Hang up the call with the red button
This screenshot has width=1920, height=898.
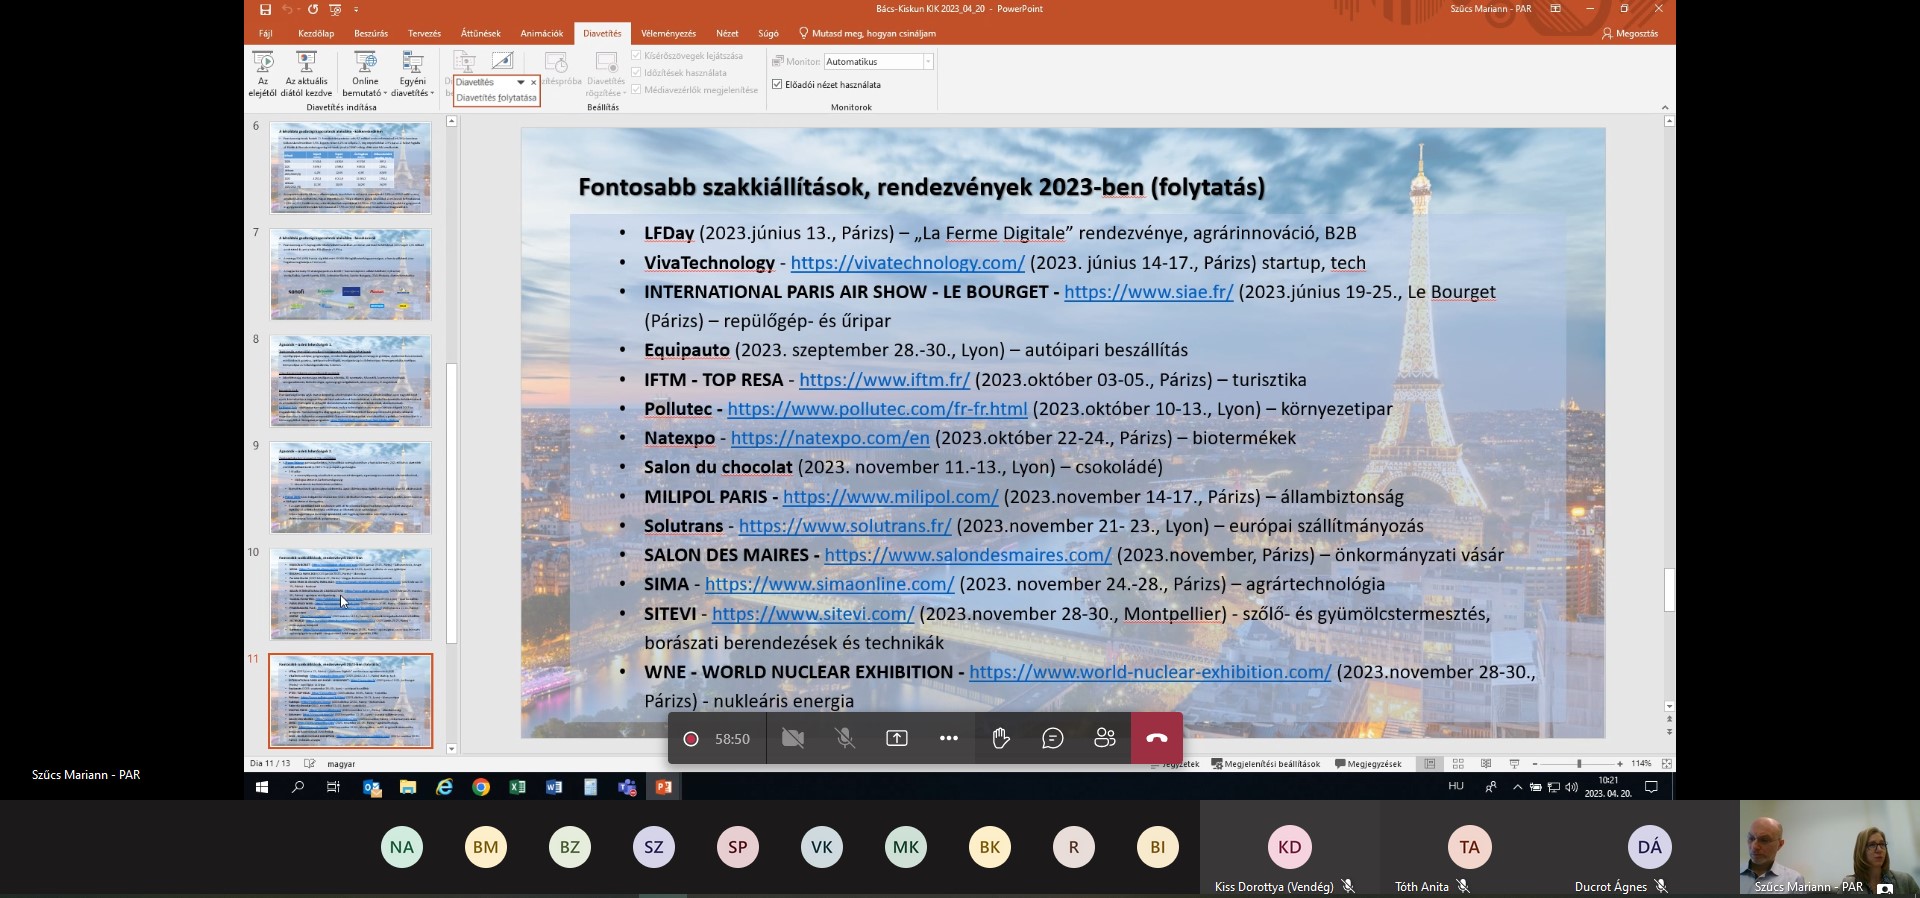(1157, 739)
